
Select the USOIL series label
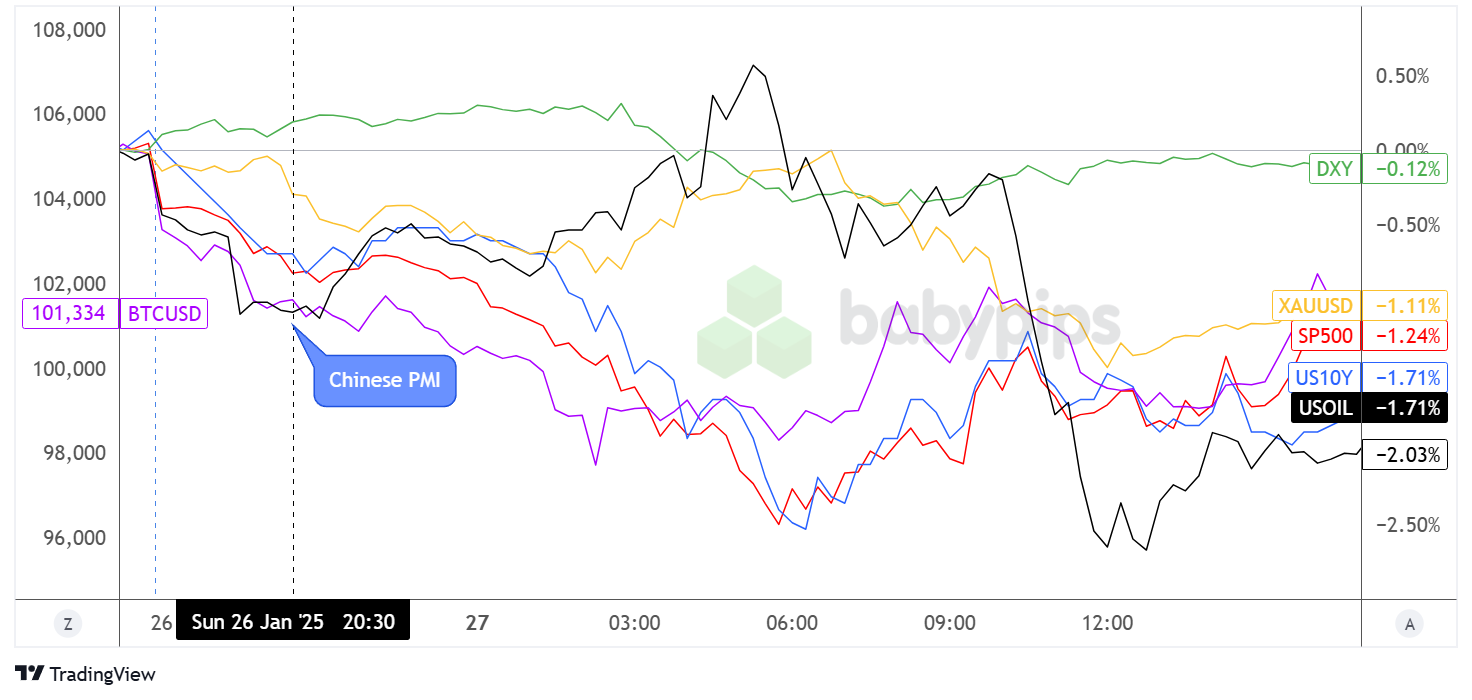click(1324, 407)
